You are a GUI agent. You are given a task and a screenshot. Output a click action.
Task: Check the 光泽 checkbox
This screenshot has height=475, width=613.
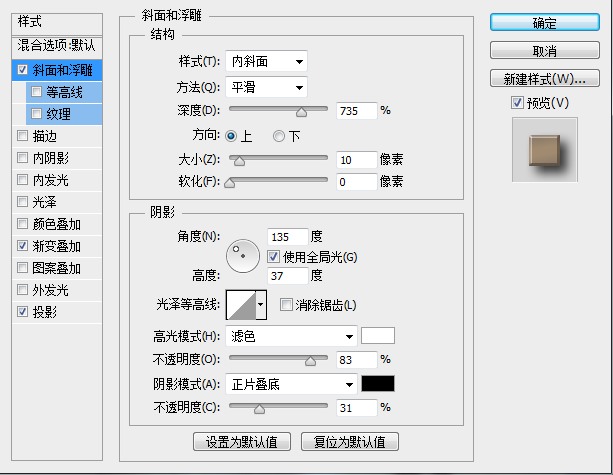[x=22, y=202]
